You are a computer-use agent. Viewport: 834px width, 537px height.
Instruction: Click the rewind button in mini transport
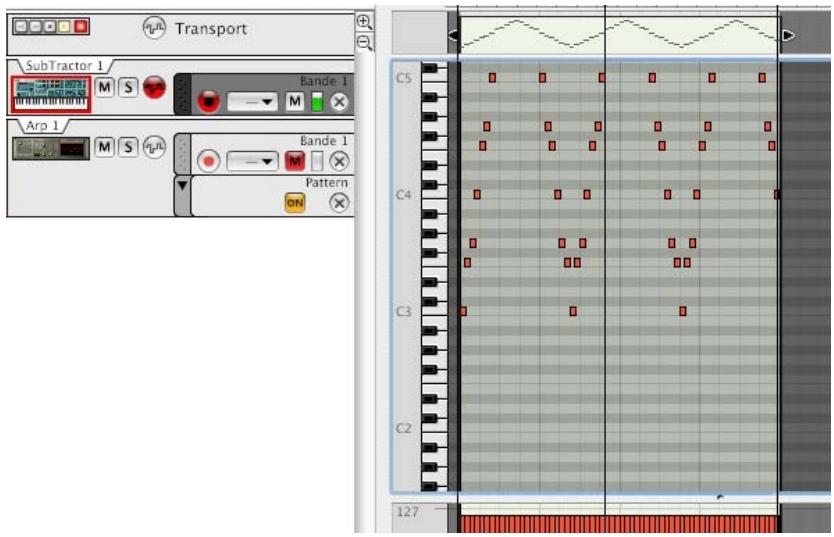pos(21,27)
